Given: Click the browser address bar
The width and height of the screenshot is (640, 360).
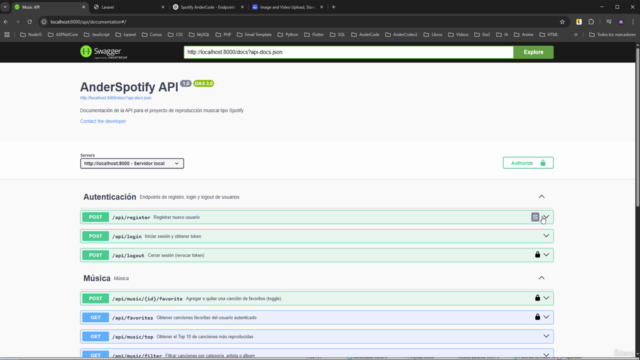Looking at the screenshot, I should [x=302, y=22].
